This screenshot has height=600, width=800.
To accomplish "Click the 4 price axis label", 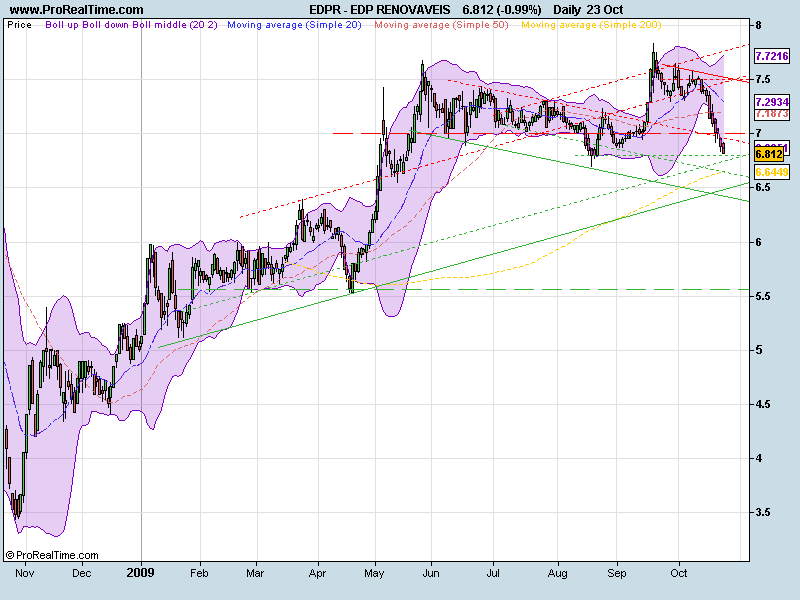I will click(759, 458).
